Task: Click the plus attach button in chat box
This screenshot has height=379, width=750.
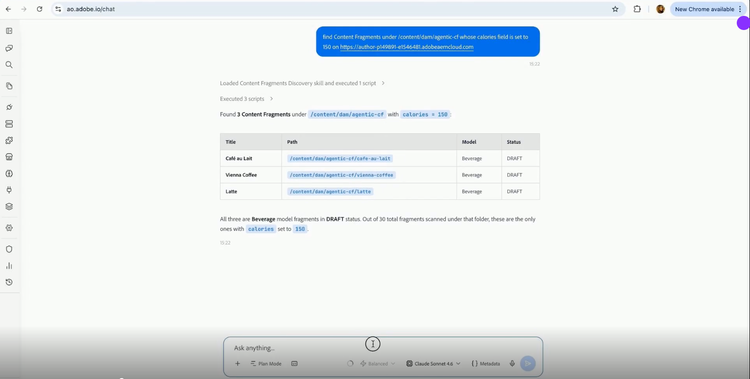Action: coord(237,364)
